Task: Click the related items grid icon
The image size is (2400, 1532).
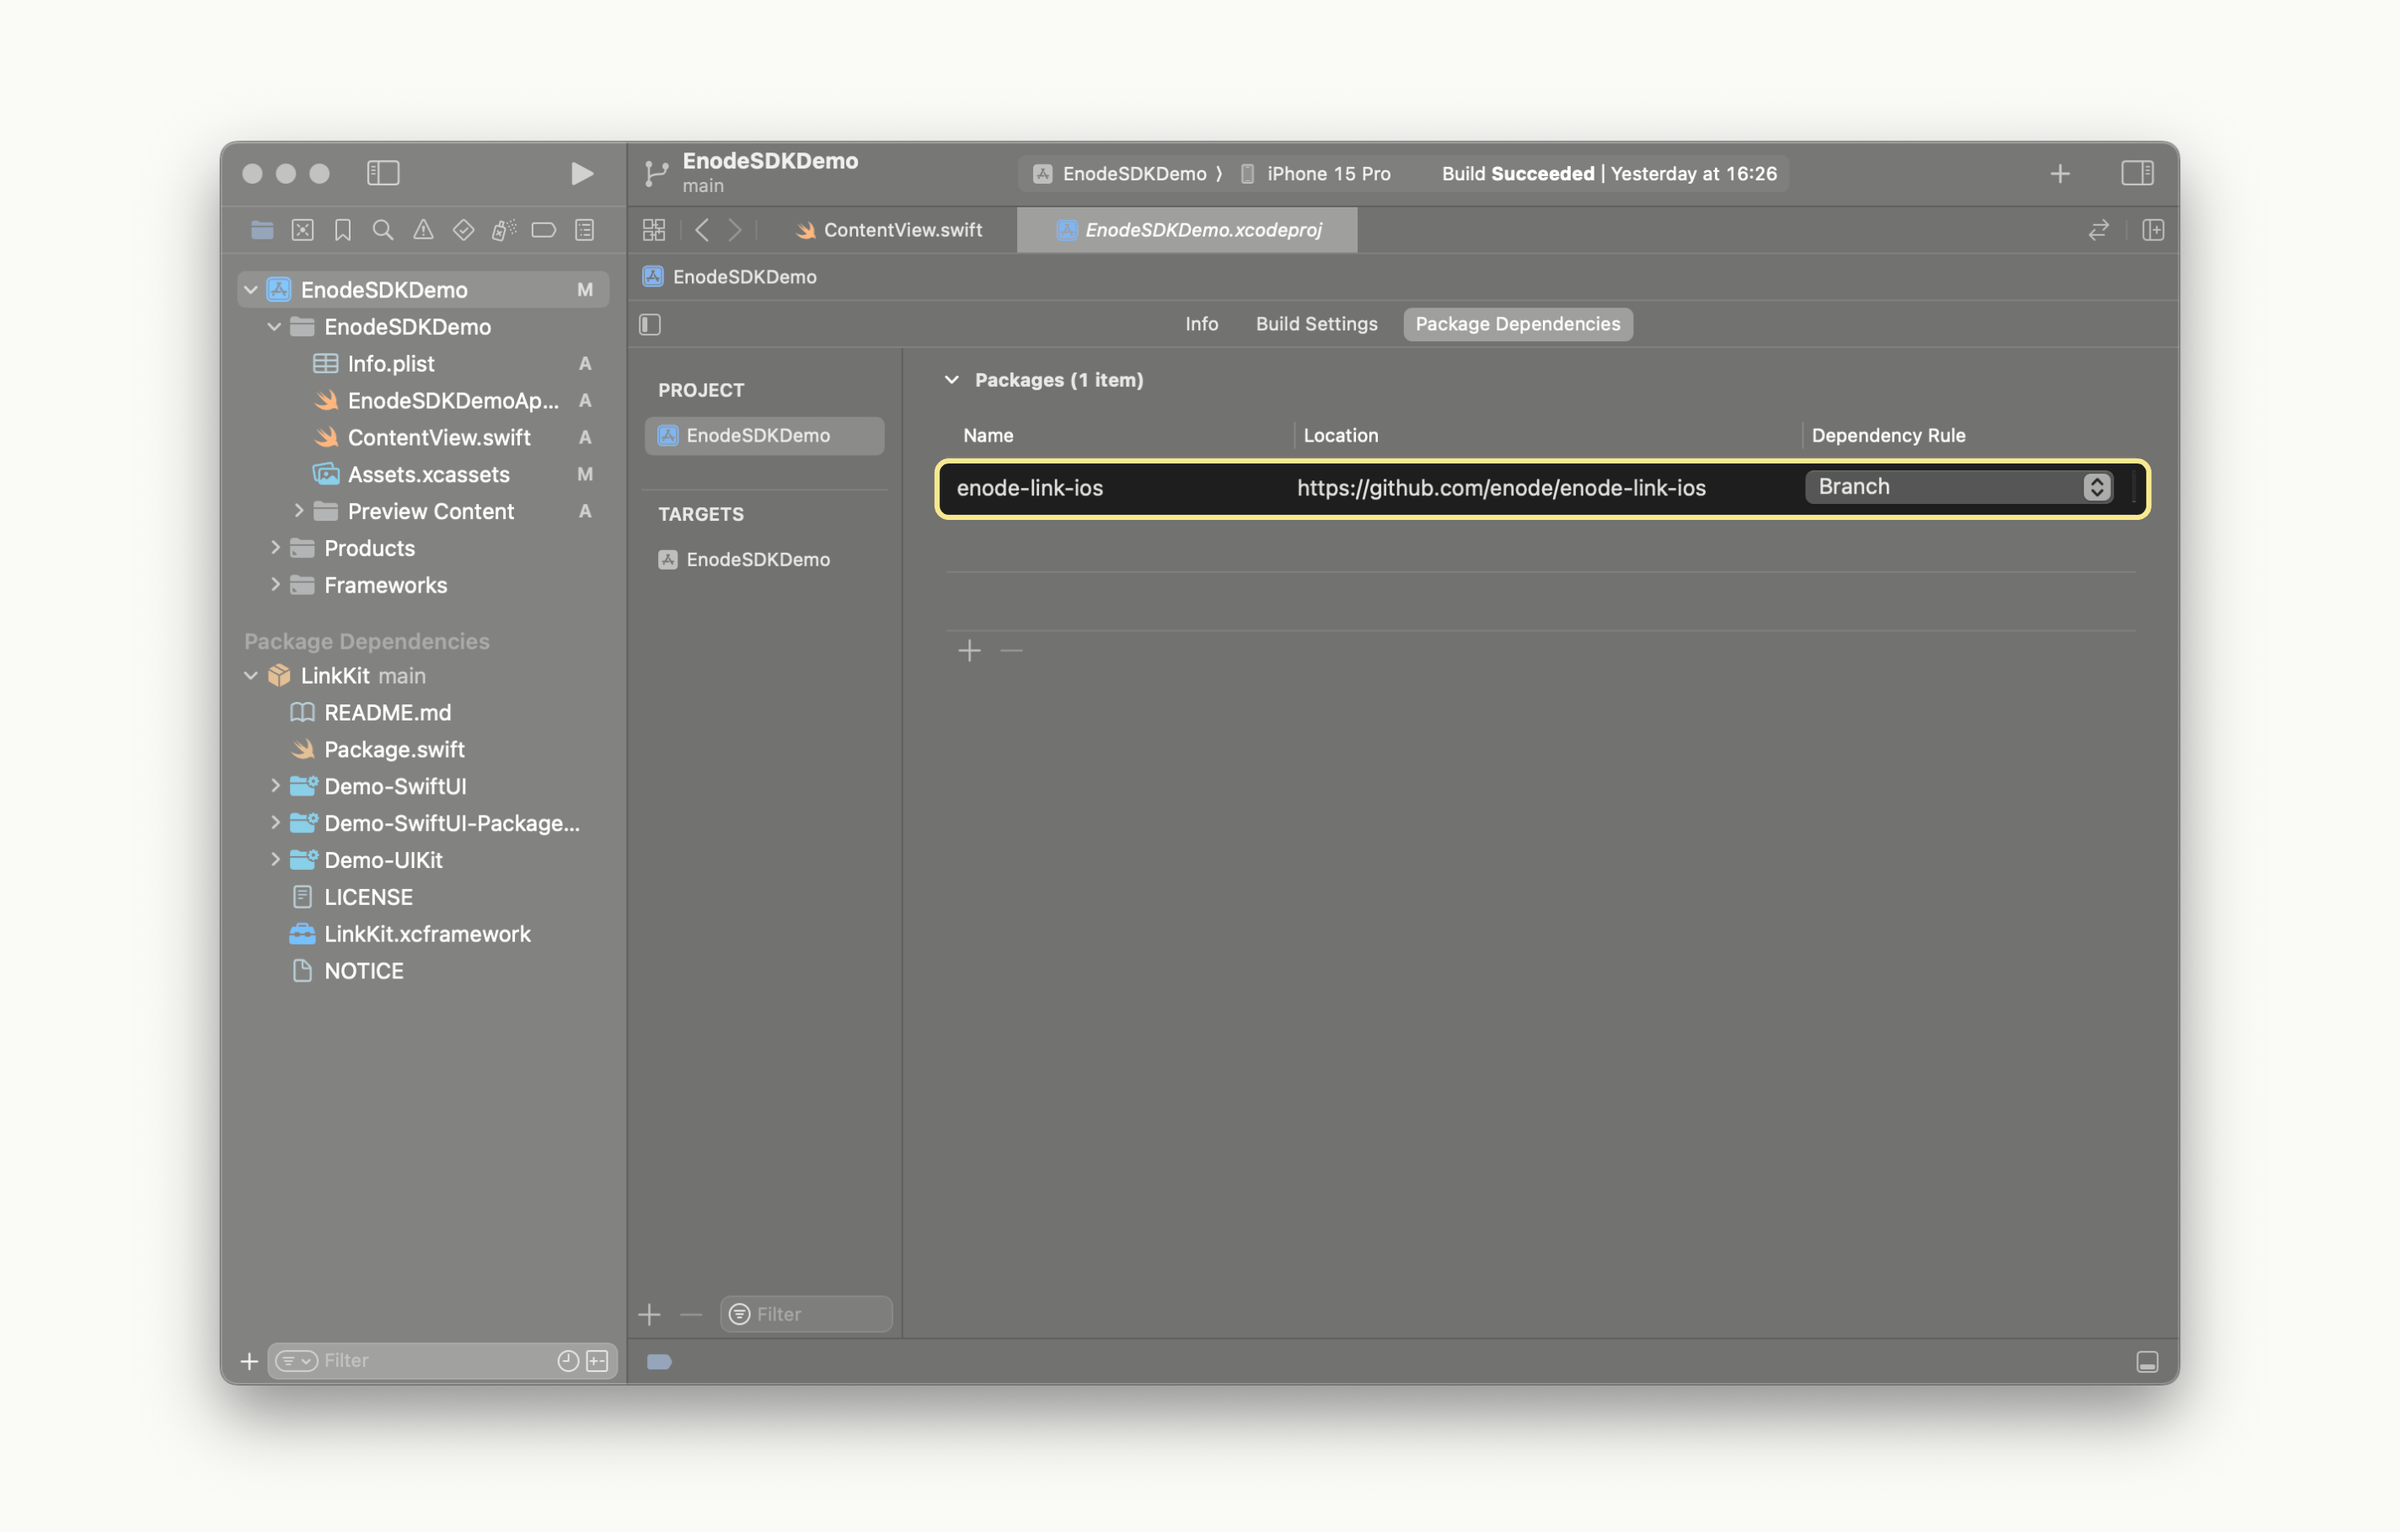Action: click(x=654, y=230)
